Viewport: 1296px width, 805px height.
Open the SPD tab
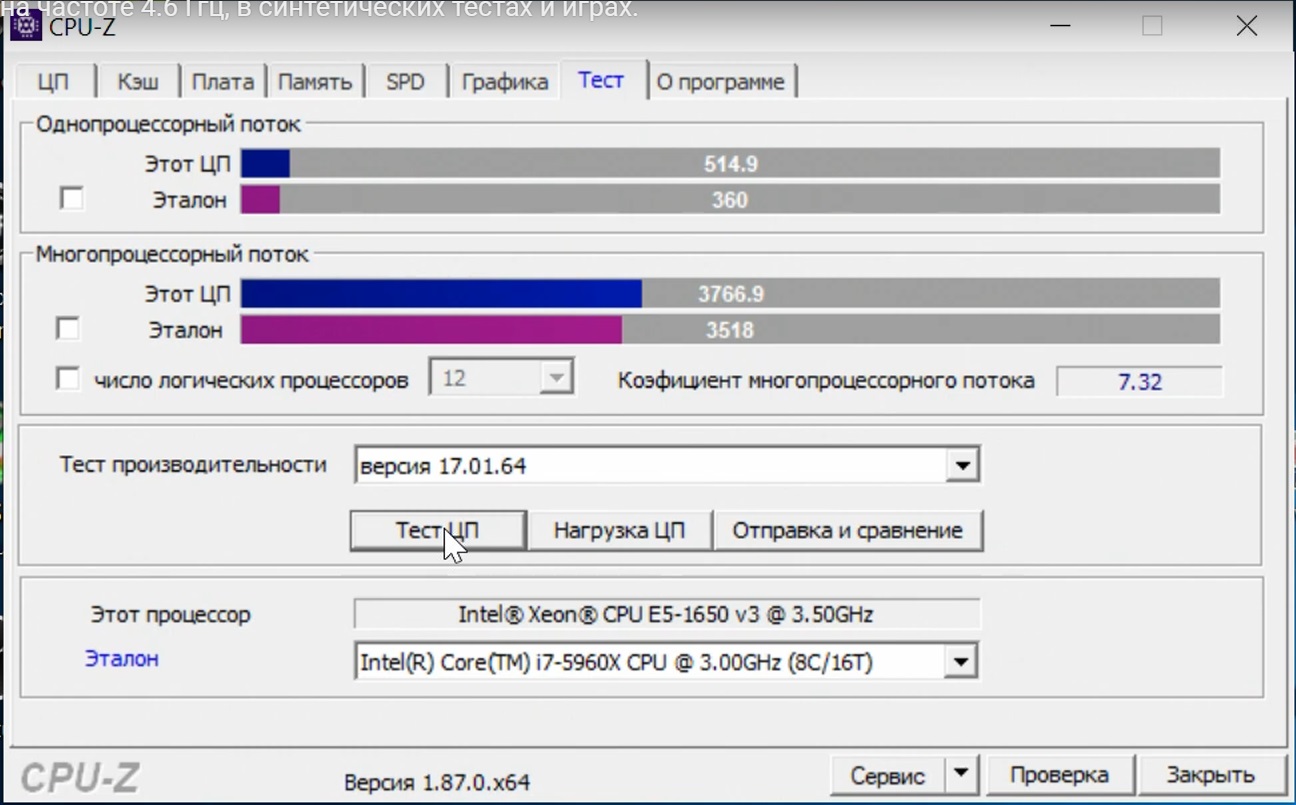pyautogui.click(x=406, y=82)
